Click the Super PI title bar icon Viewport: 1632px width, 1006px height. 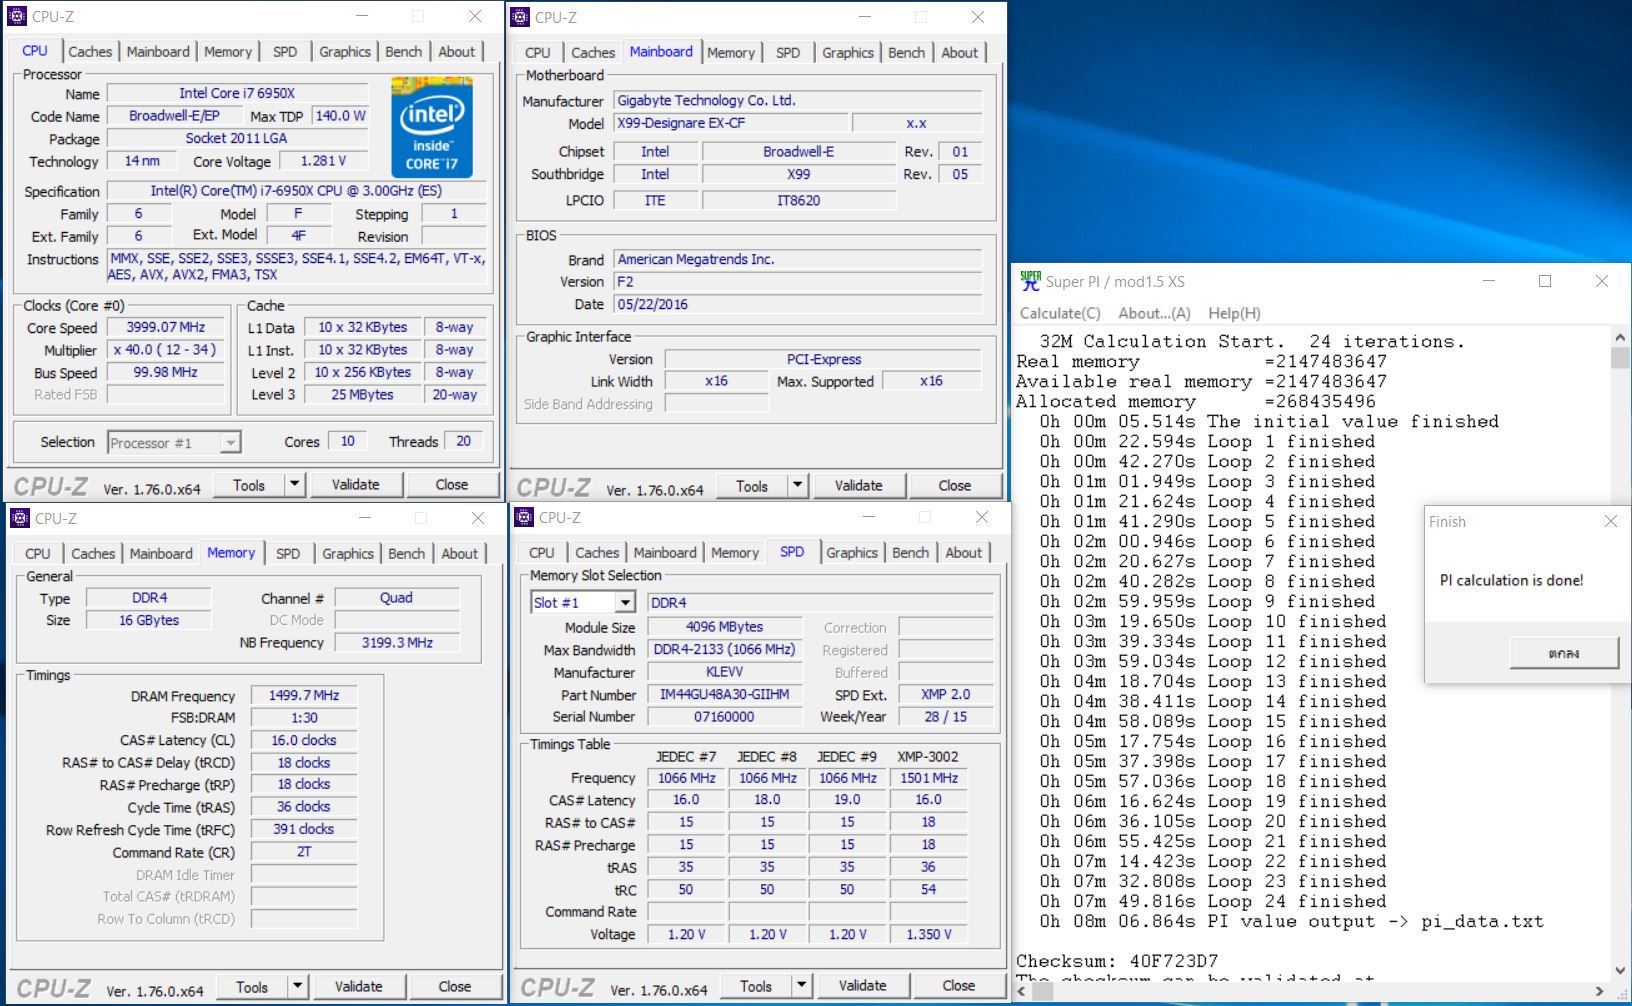pyautogui.click(x=1029, y=281)
